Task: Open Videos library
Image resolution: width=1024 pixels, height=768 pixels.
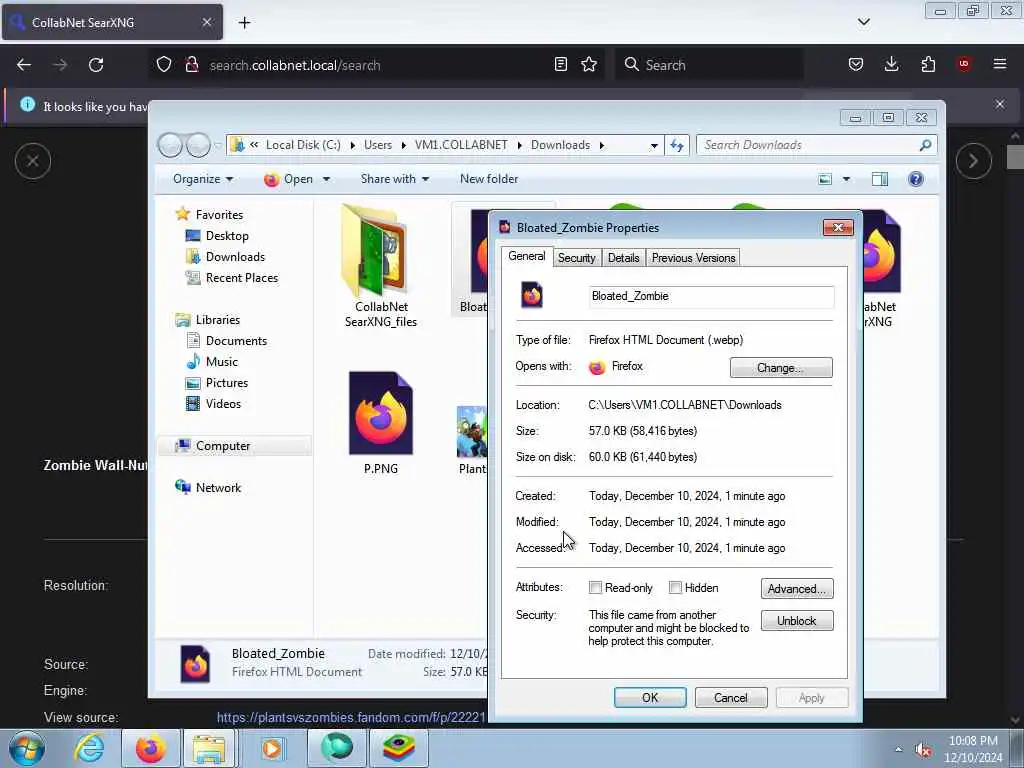Action: [223, 404]
